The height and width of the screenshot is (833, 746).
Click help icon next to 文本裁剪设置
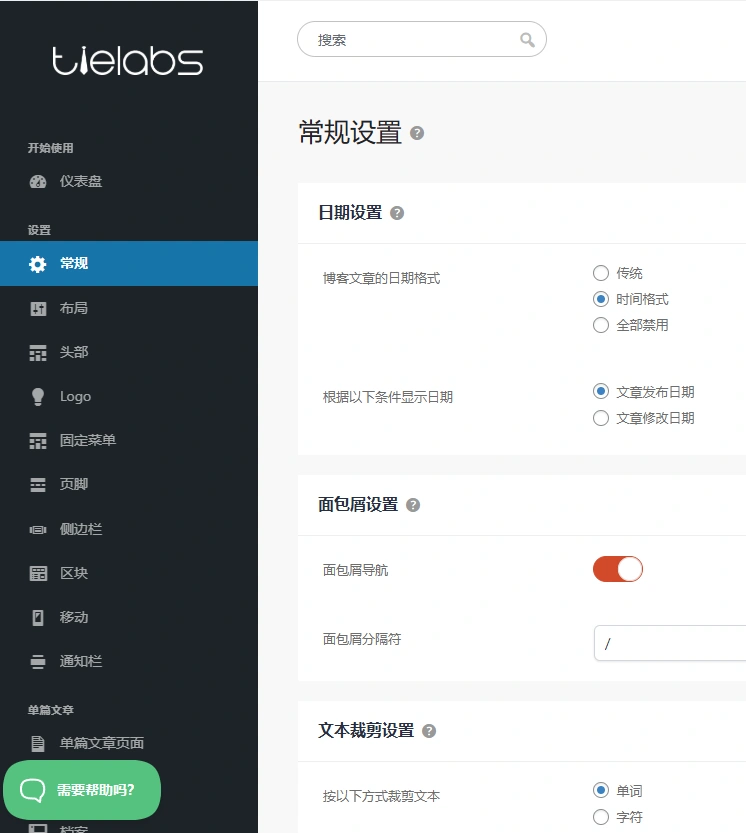429,732
